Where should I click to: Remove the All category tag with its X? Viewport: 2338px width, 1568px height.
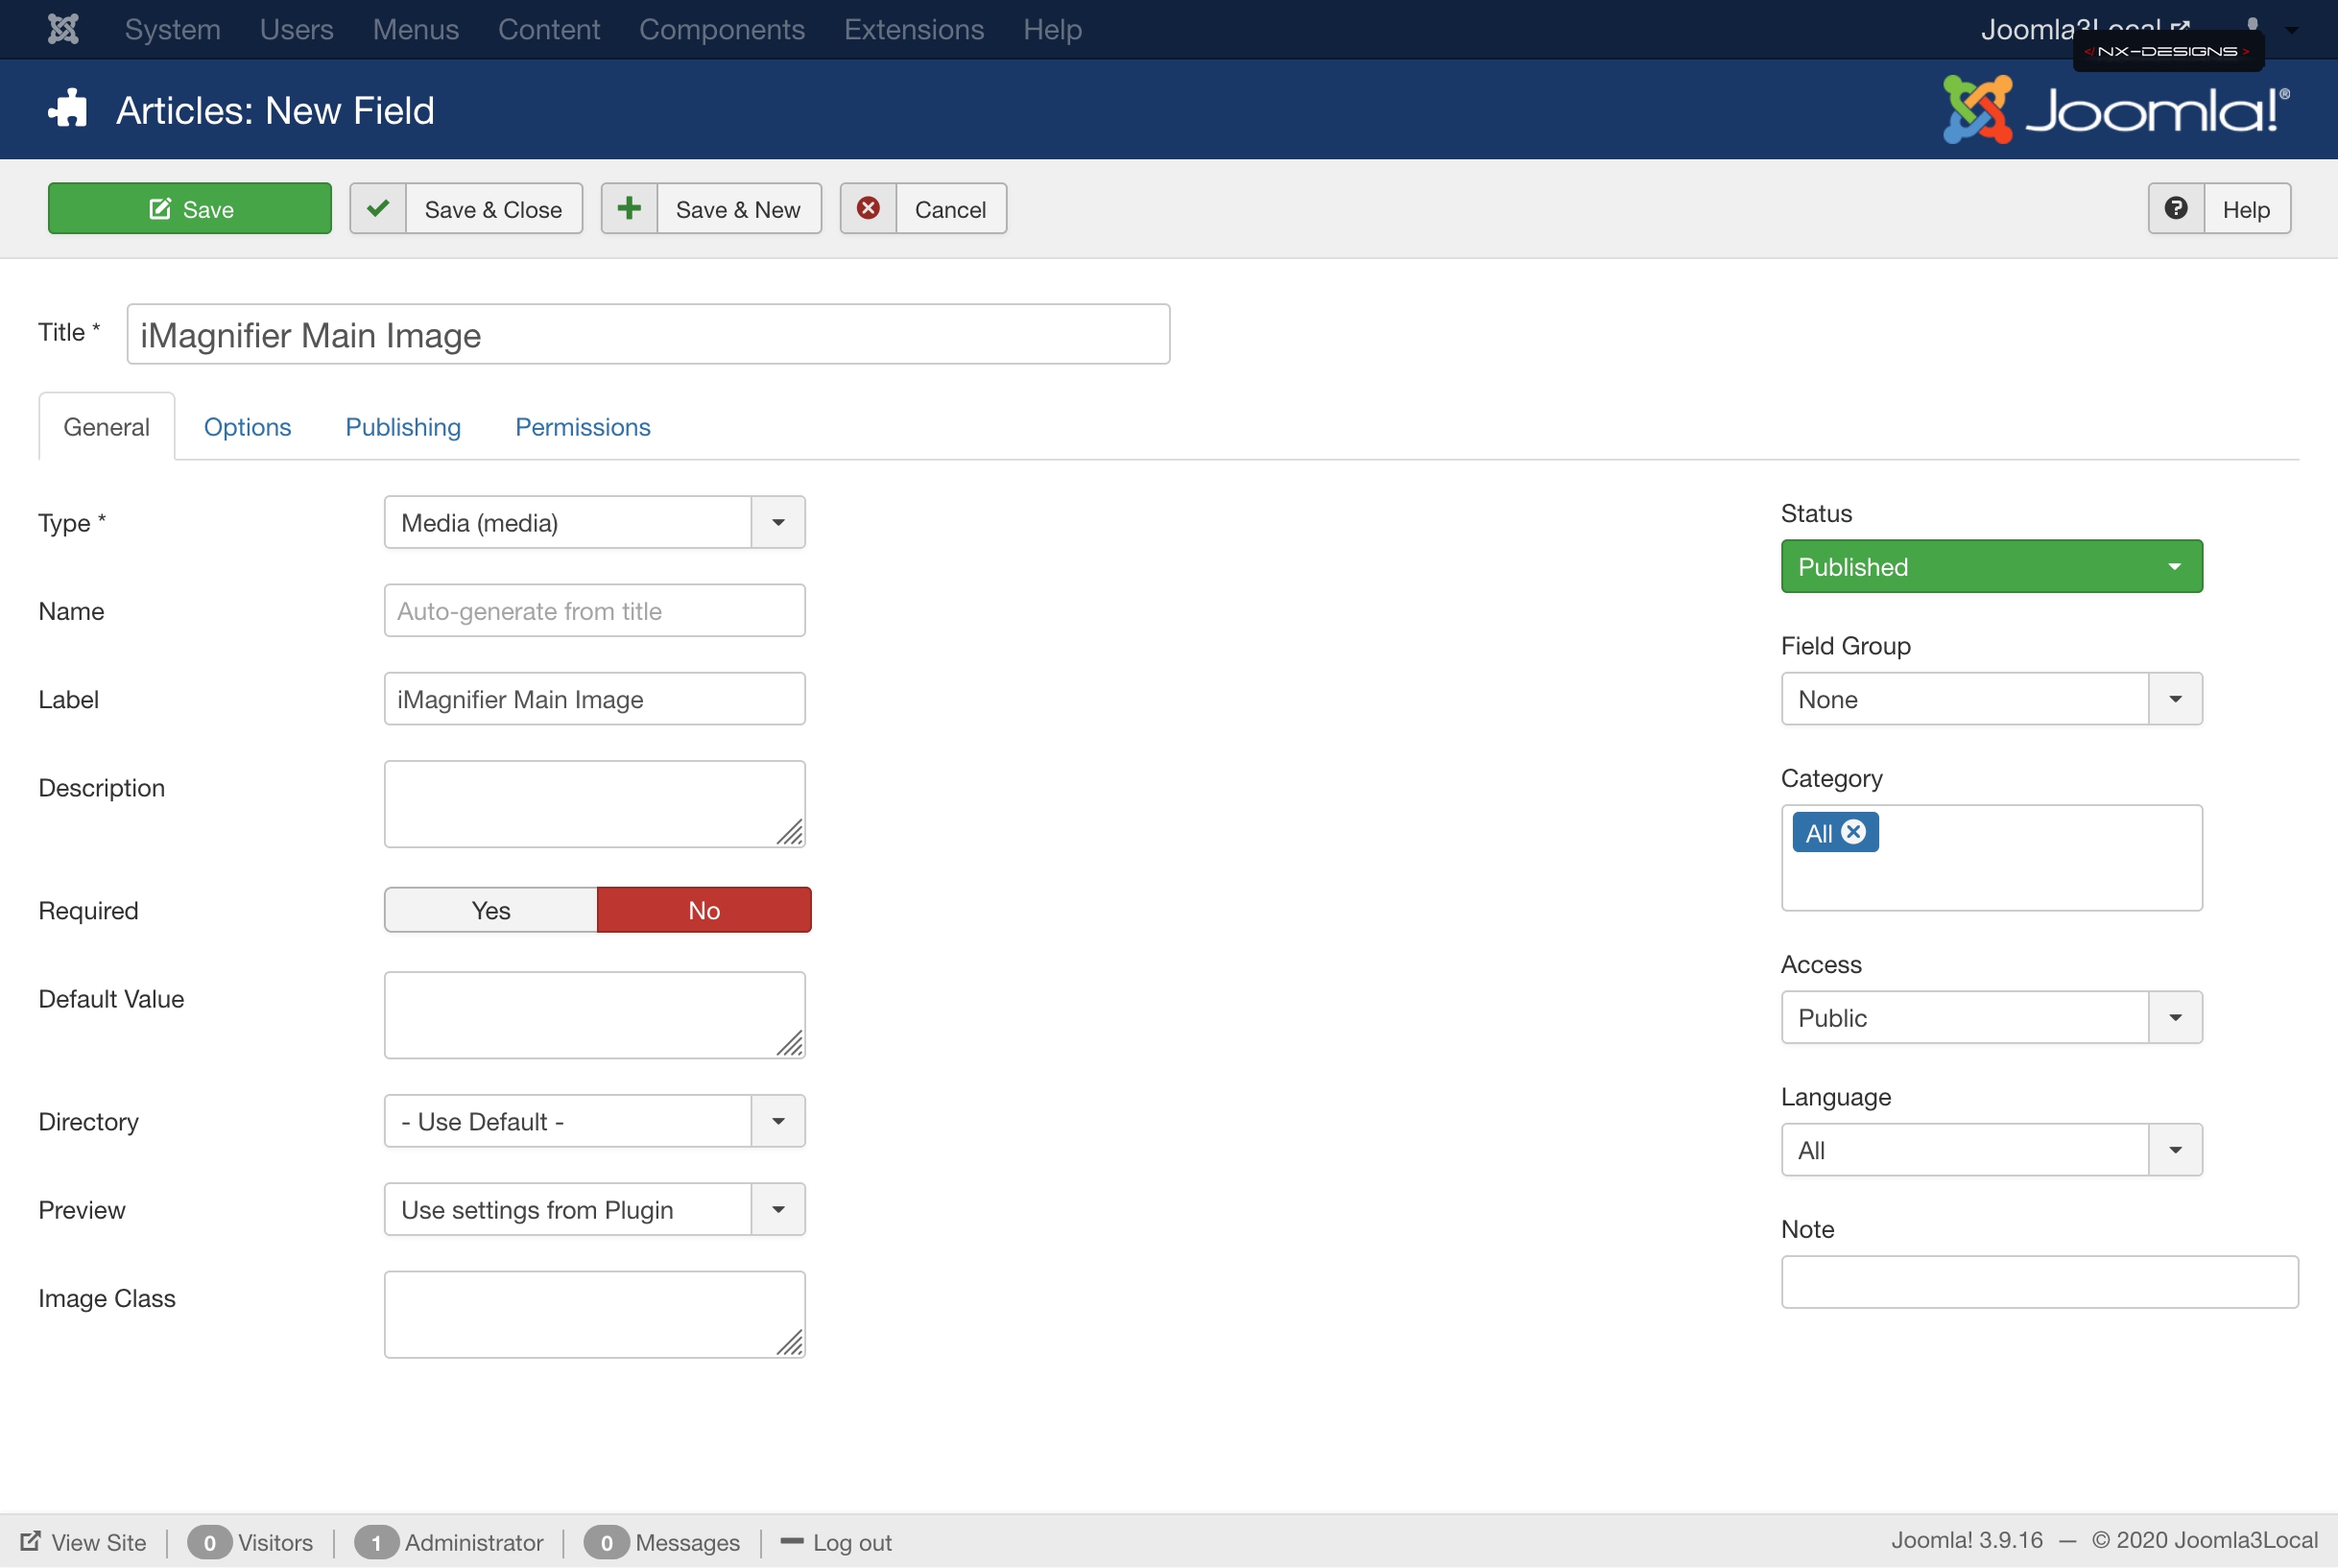(1853, 832)
